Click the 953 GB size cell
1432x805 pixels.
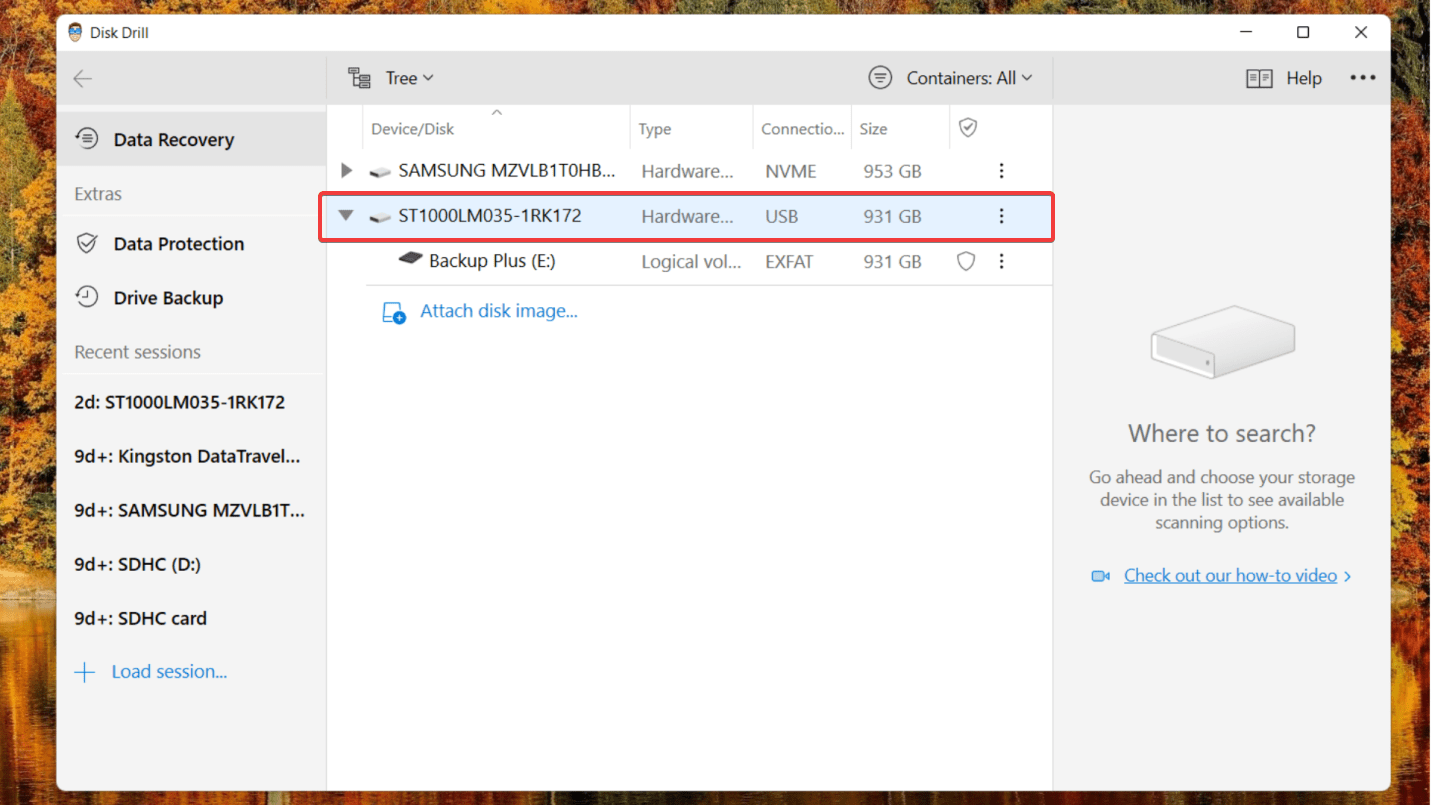click(892, 171)
